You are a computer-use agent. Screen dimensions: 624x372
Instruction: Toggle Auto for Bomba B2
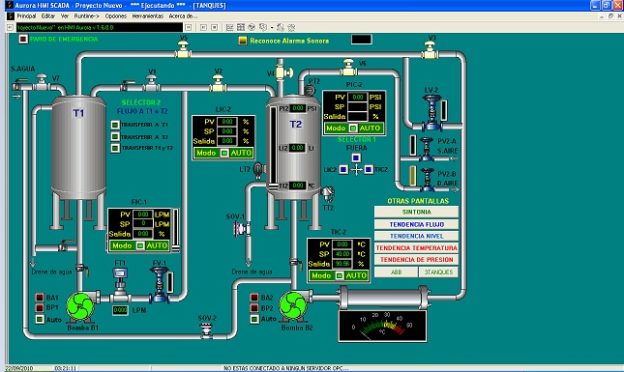click(x=254, y=319)
